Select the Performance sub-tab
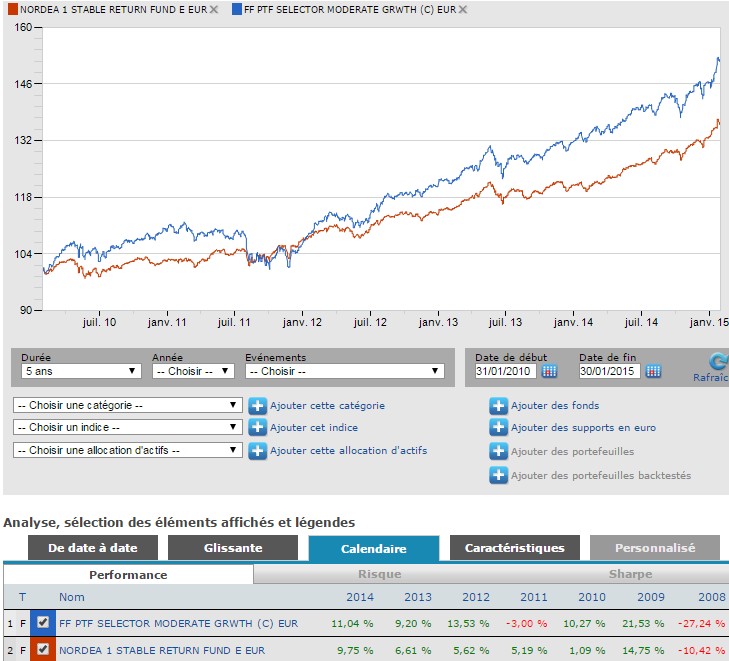The width and height of the screenshot is (729, 661). tap(128, 575)
